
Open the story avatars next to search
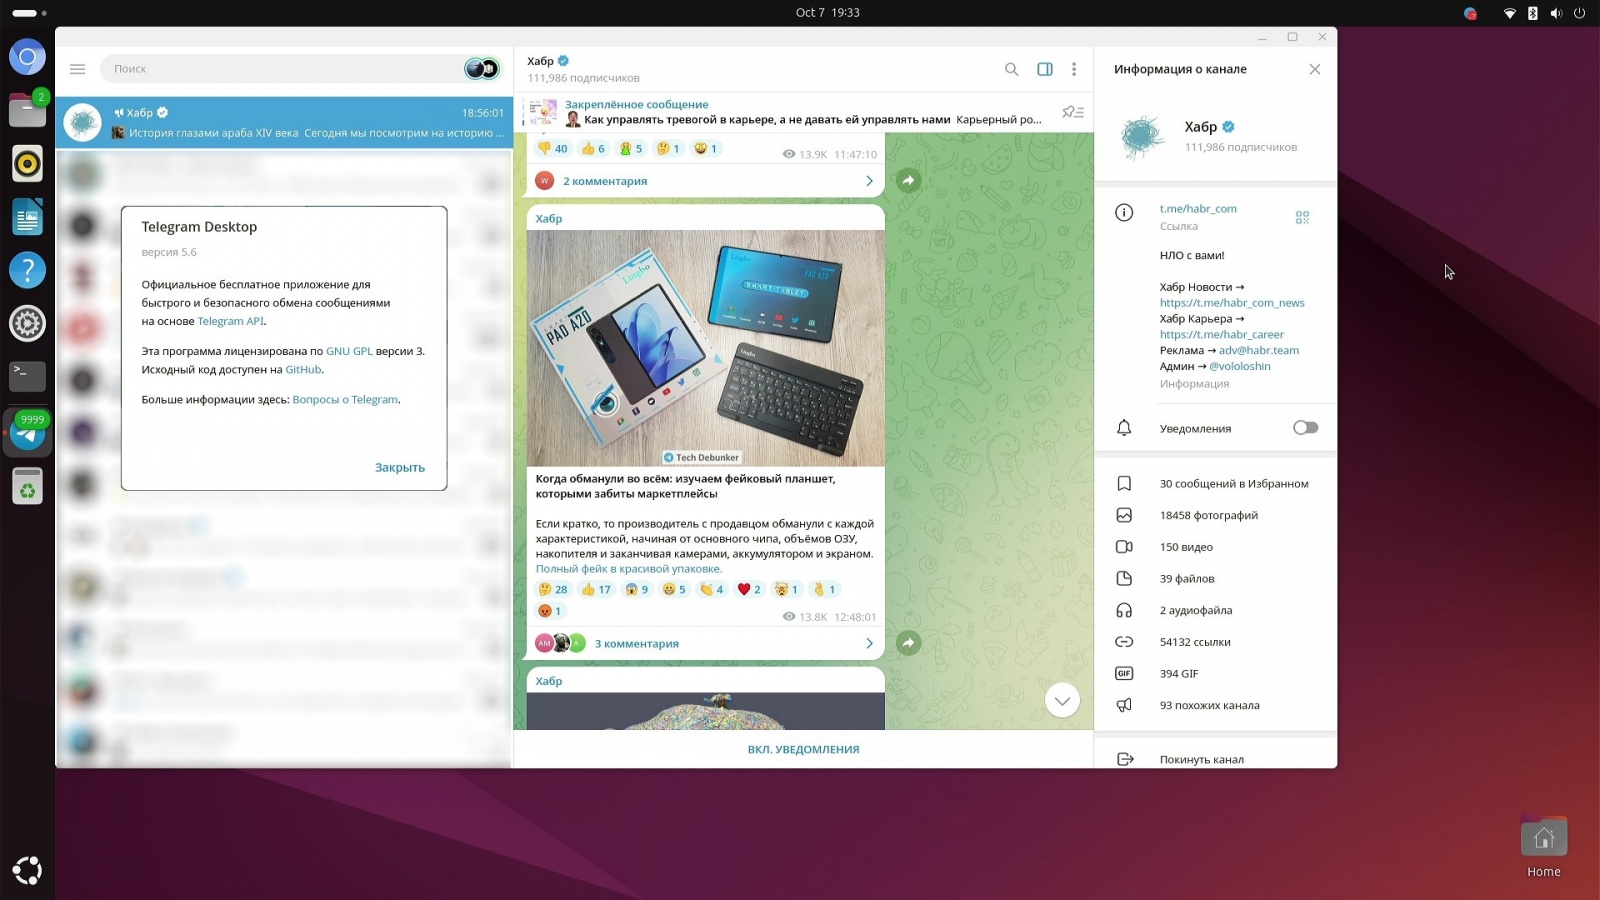[x=482, y=69]
